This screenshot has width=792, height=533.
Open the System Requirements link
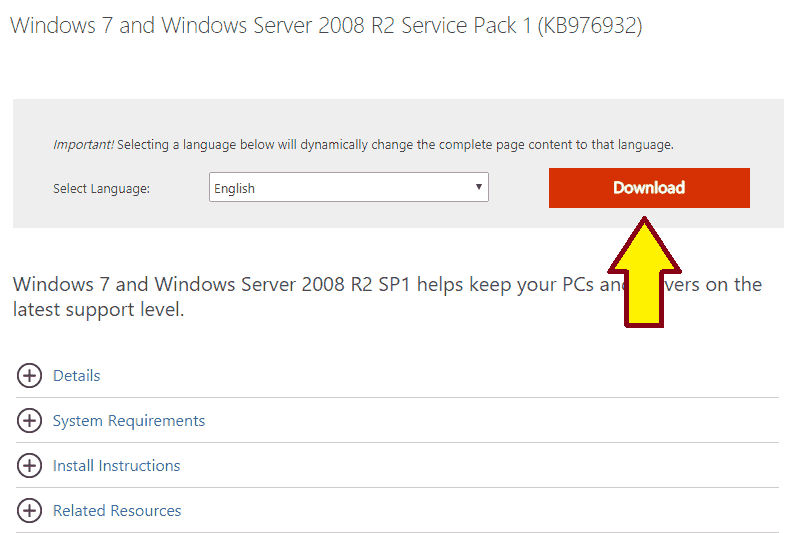pos(129,420)
